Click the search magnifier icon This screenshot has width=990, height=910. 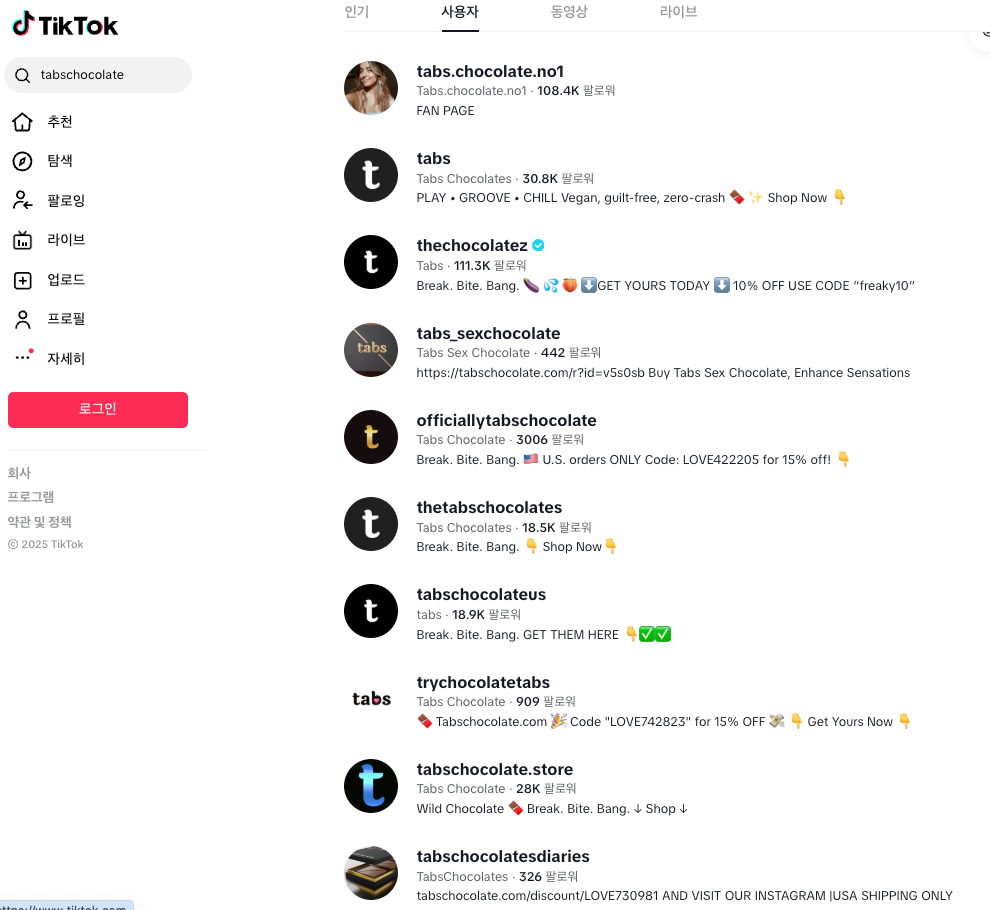(22, 75)
